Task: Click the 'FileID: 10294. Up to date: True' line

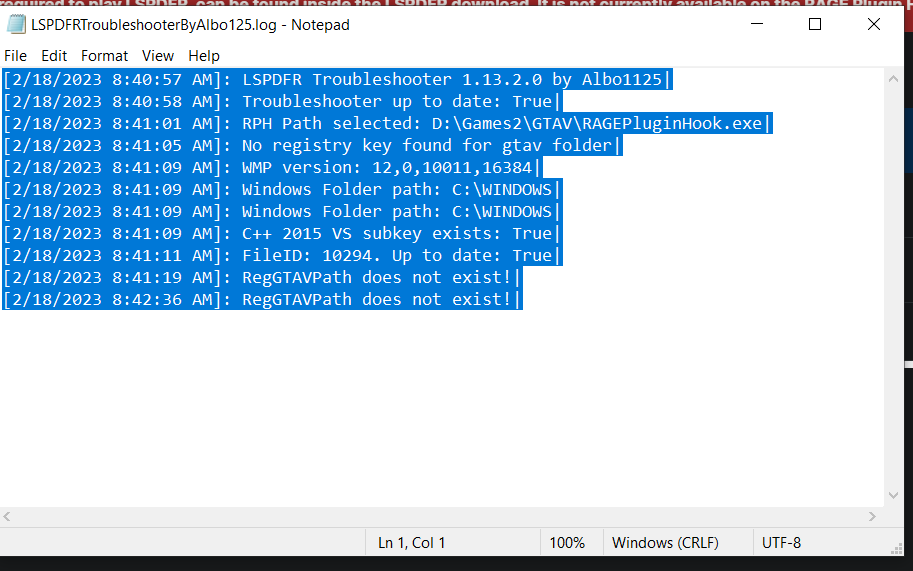Action: (x=282, y=256)
